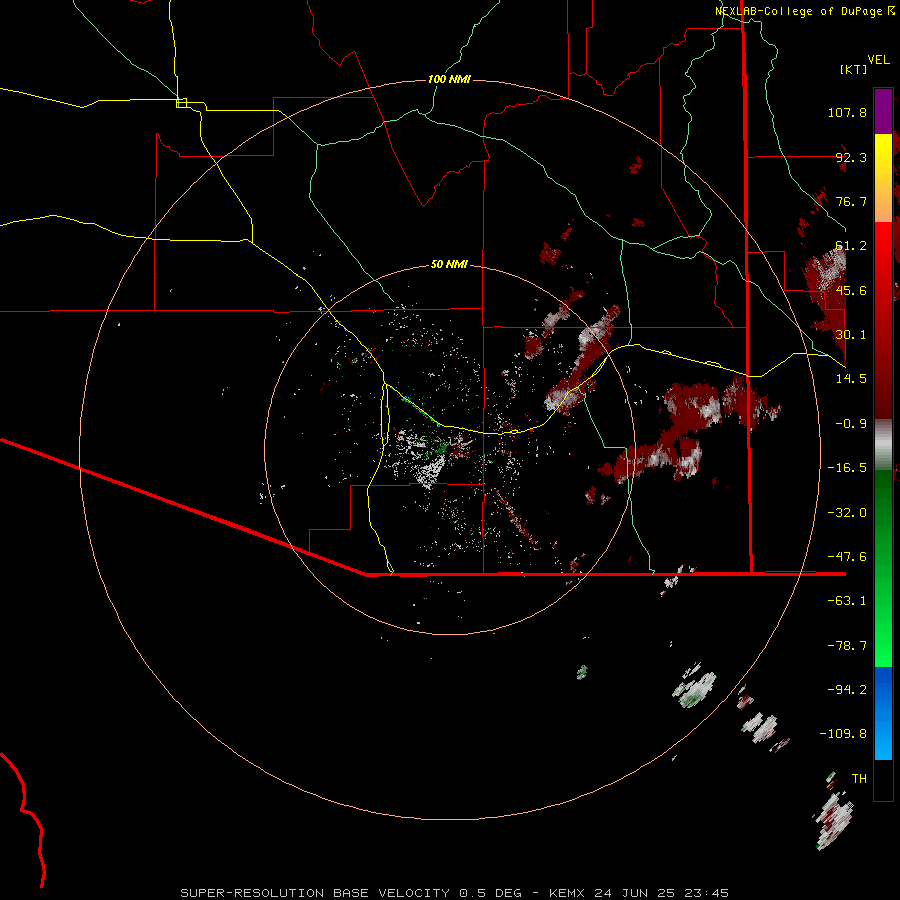Select the 76.7 value on velocity scale

(x=851, y=201)
